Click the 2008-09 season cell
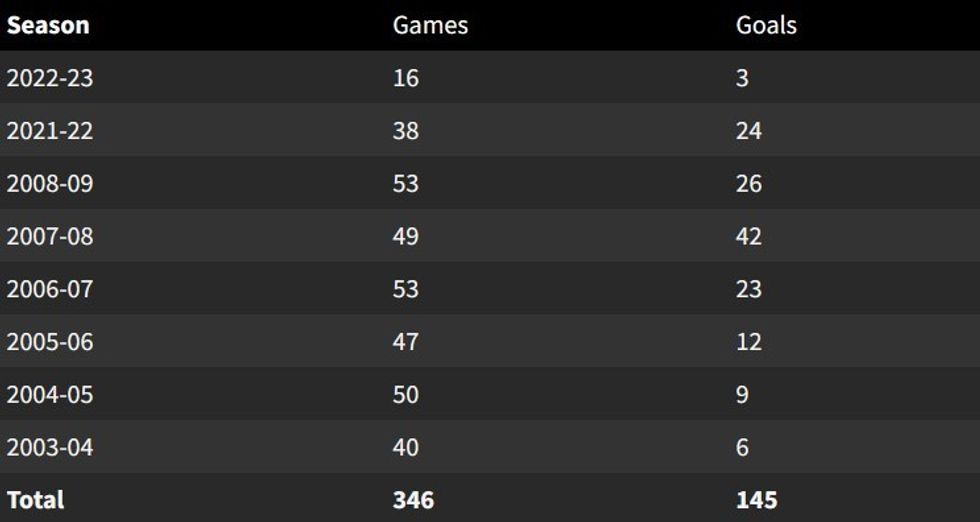The image size is (980, 522). (x=50, y=184)
